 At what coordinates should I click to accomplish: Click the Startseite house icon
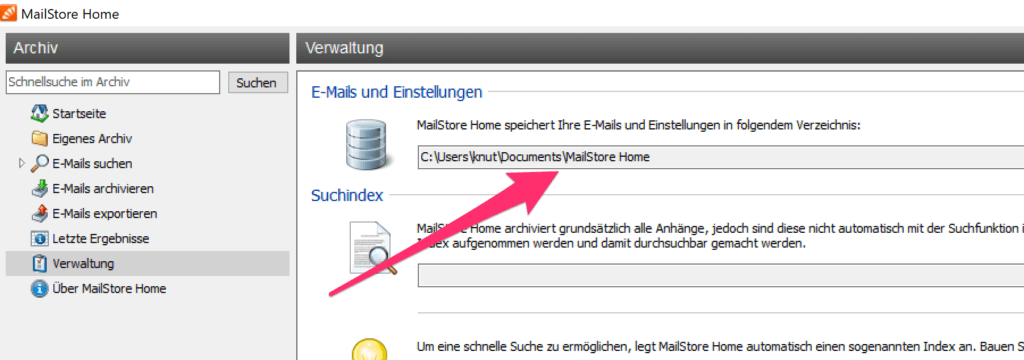click(40, 114)
